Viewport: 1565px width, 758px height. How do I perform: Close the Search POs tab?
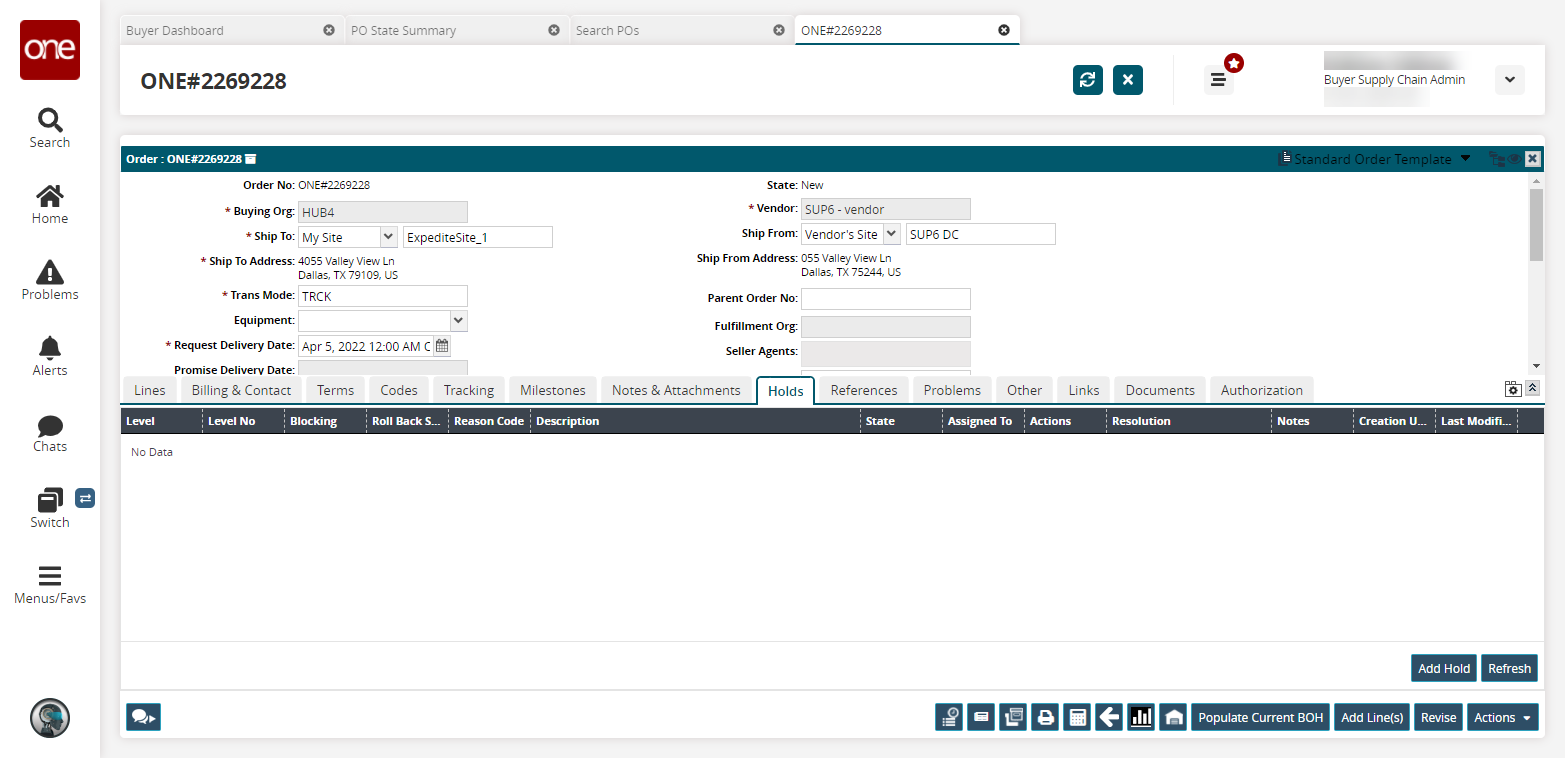pos(779,30)
